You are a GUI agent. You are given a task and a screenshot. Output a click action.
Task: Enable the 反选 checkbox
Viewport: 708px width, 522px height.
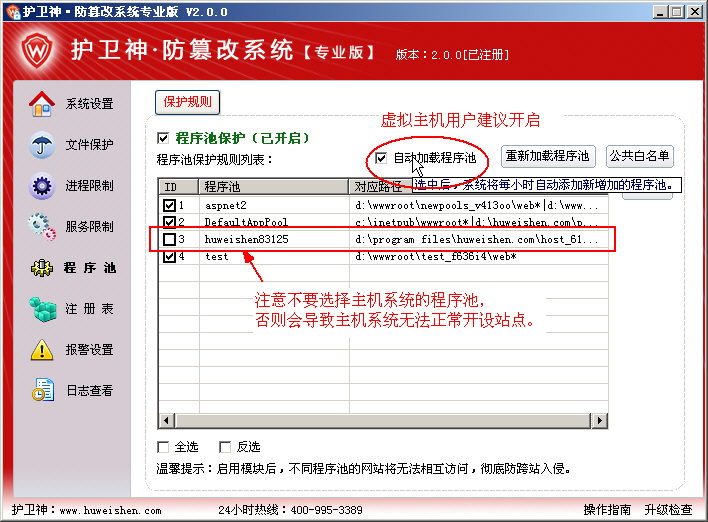click(x=225, y=447)
